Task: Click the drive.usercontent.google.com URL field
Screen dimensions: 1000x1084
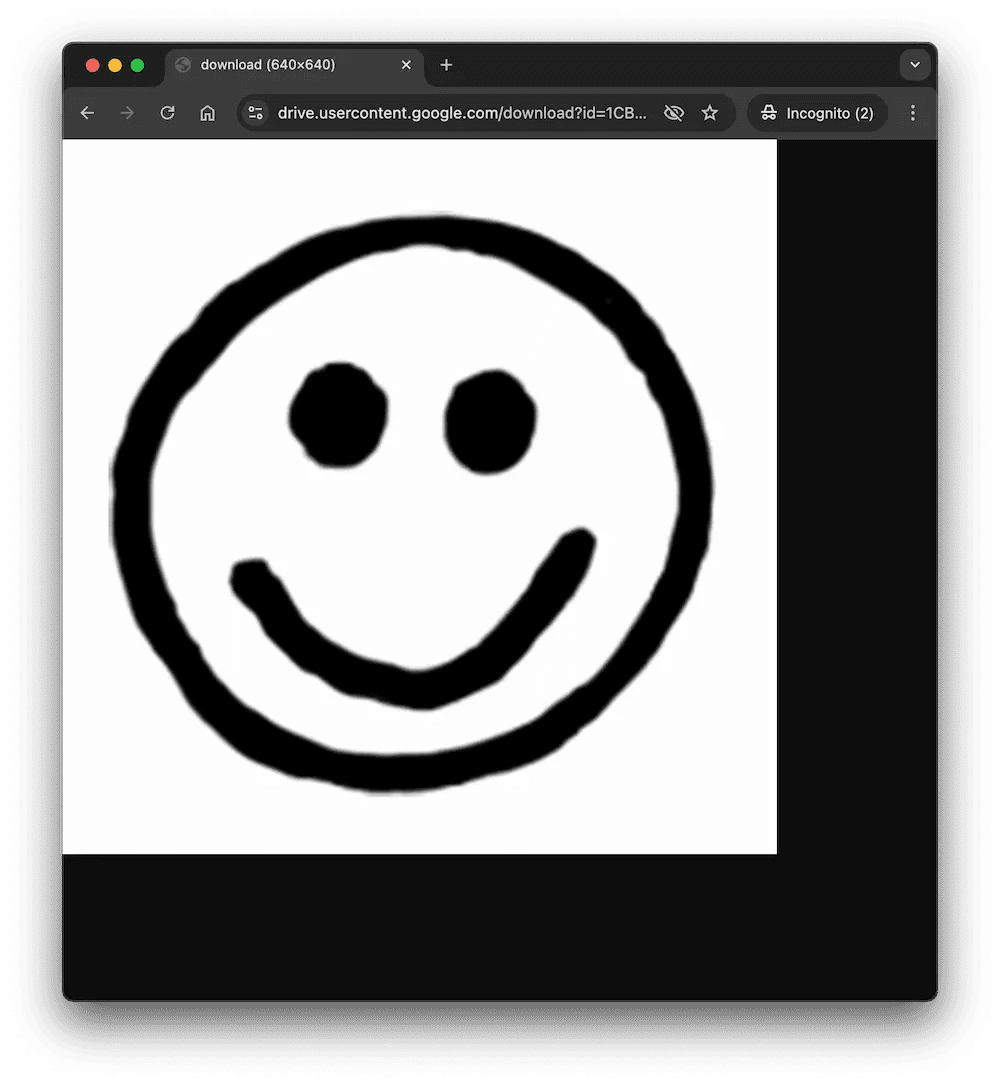Action: coord(462,113)
